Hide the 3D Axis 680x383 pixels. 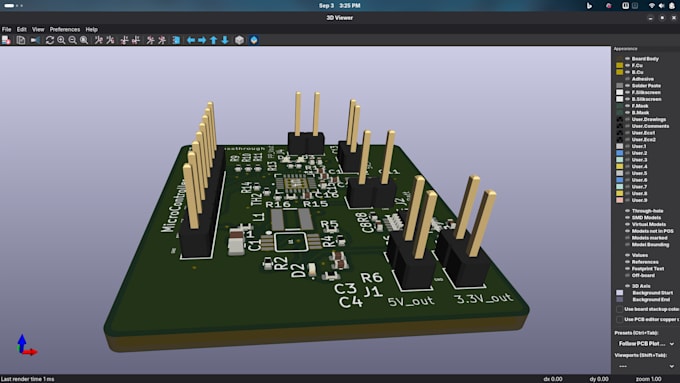[628, 286]
